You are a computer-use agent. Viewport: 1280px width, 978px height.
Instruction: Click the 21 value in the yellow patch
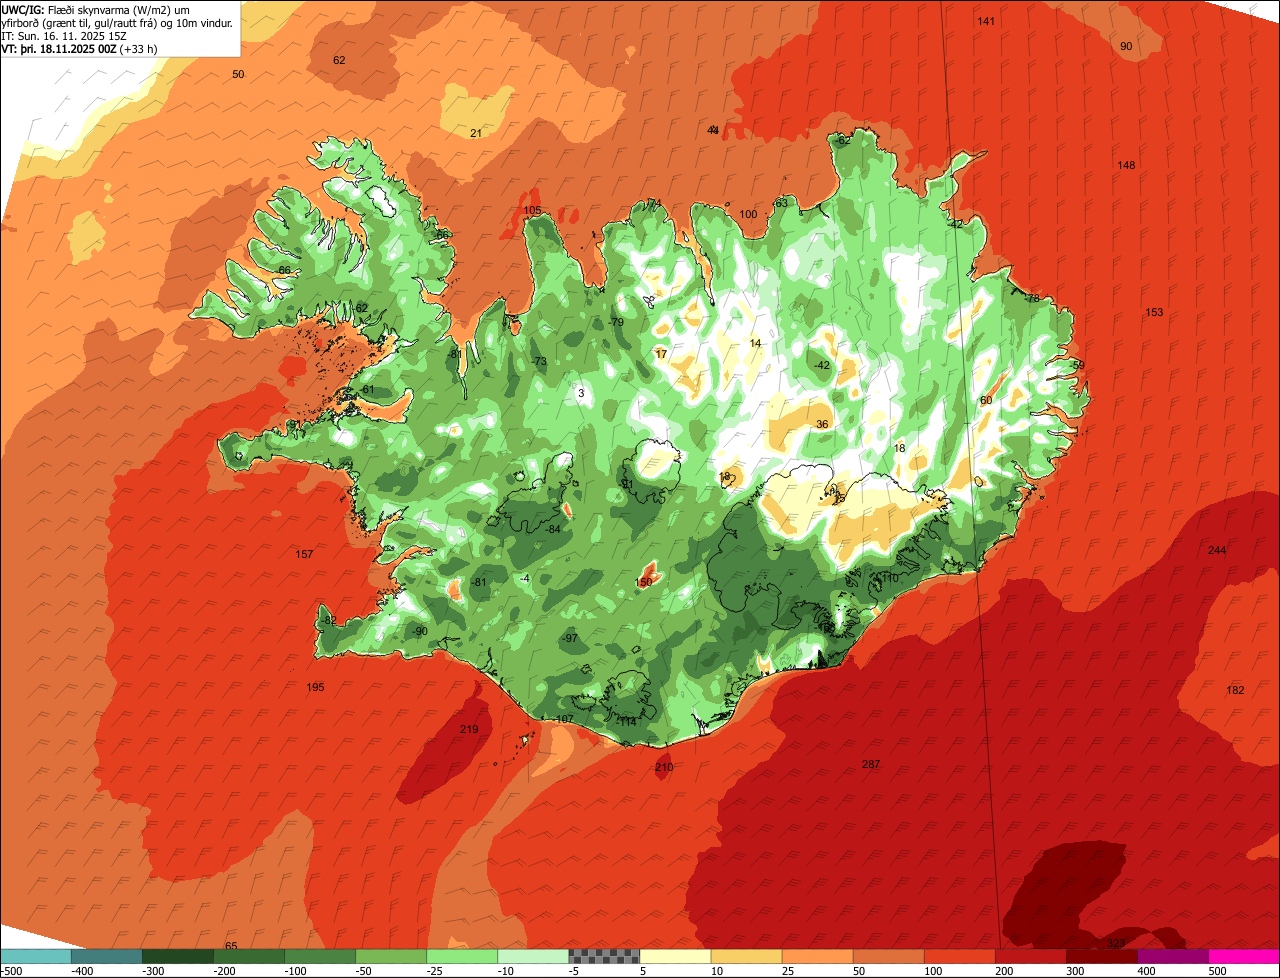point(476,133)
